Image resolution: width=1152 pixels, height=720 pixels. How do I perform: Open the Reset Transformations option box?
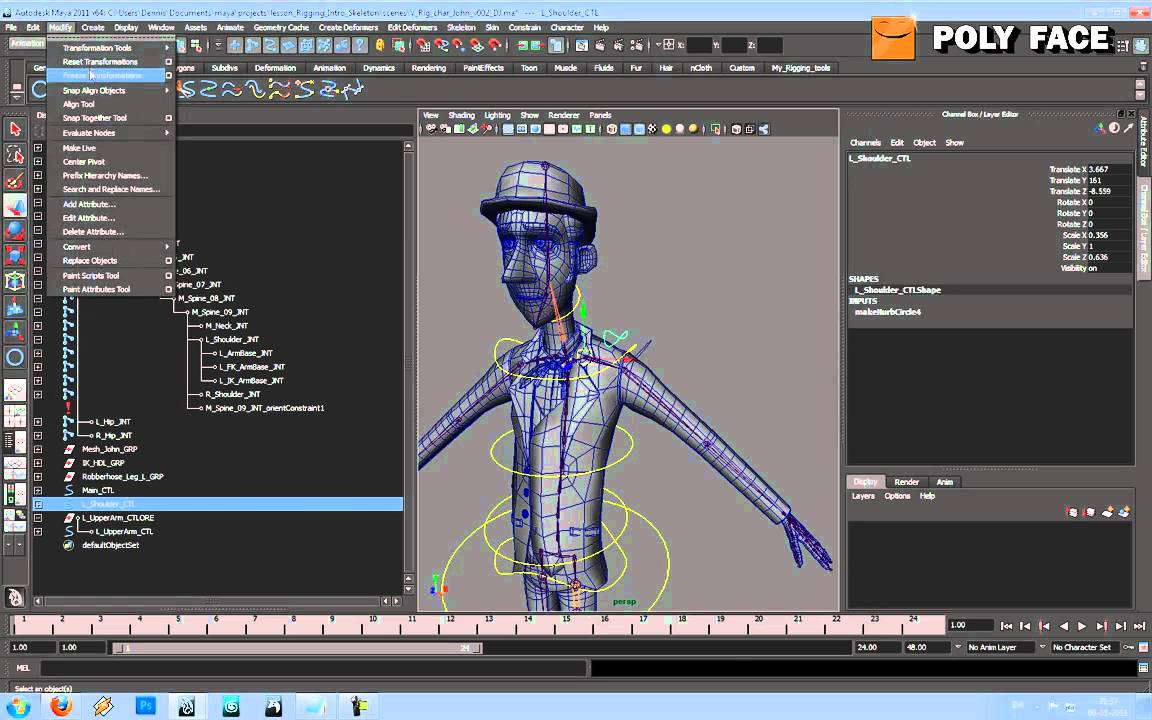tap(168, 62)
